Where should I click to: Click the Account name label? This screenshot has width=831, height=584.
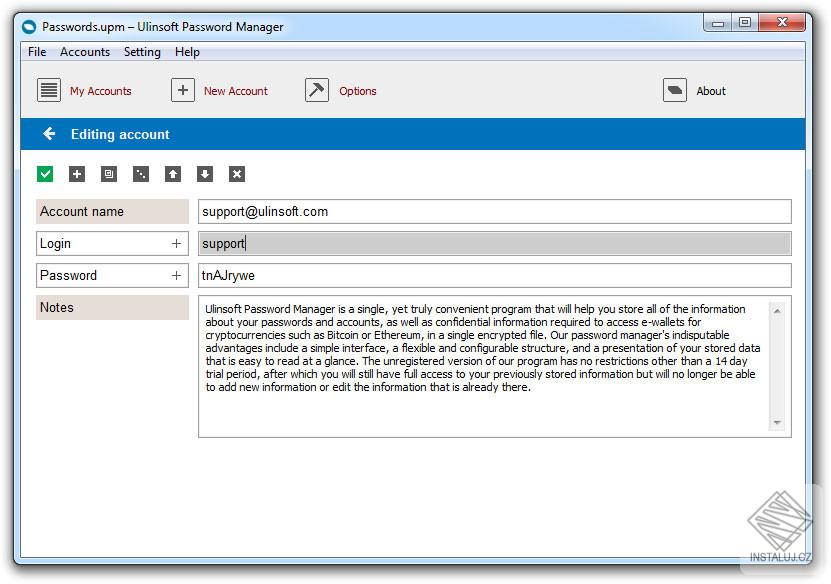click(112, 211)
